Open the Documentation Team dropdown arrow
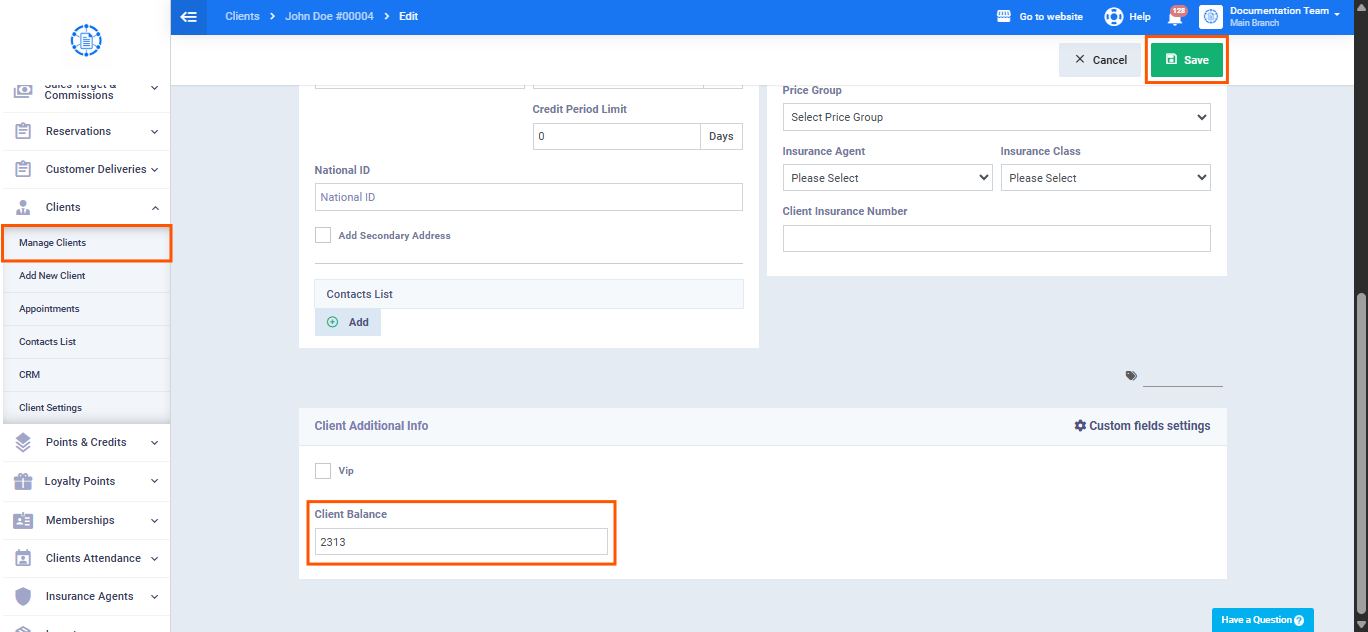The image size is (1368, 632). click(x=1337, y=13)
